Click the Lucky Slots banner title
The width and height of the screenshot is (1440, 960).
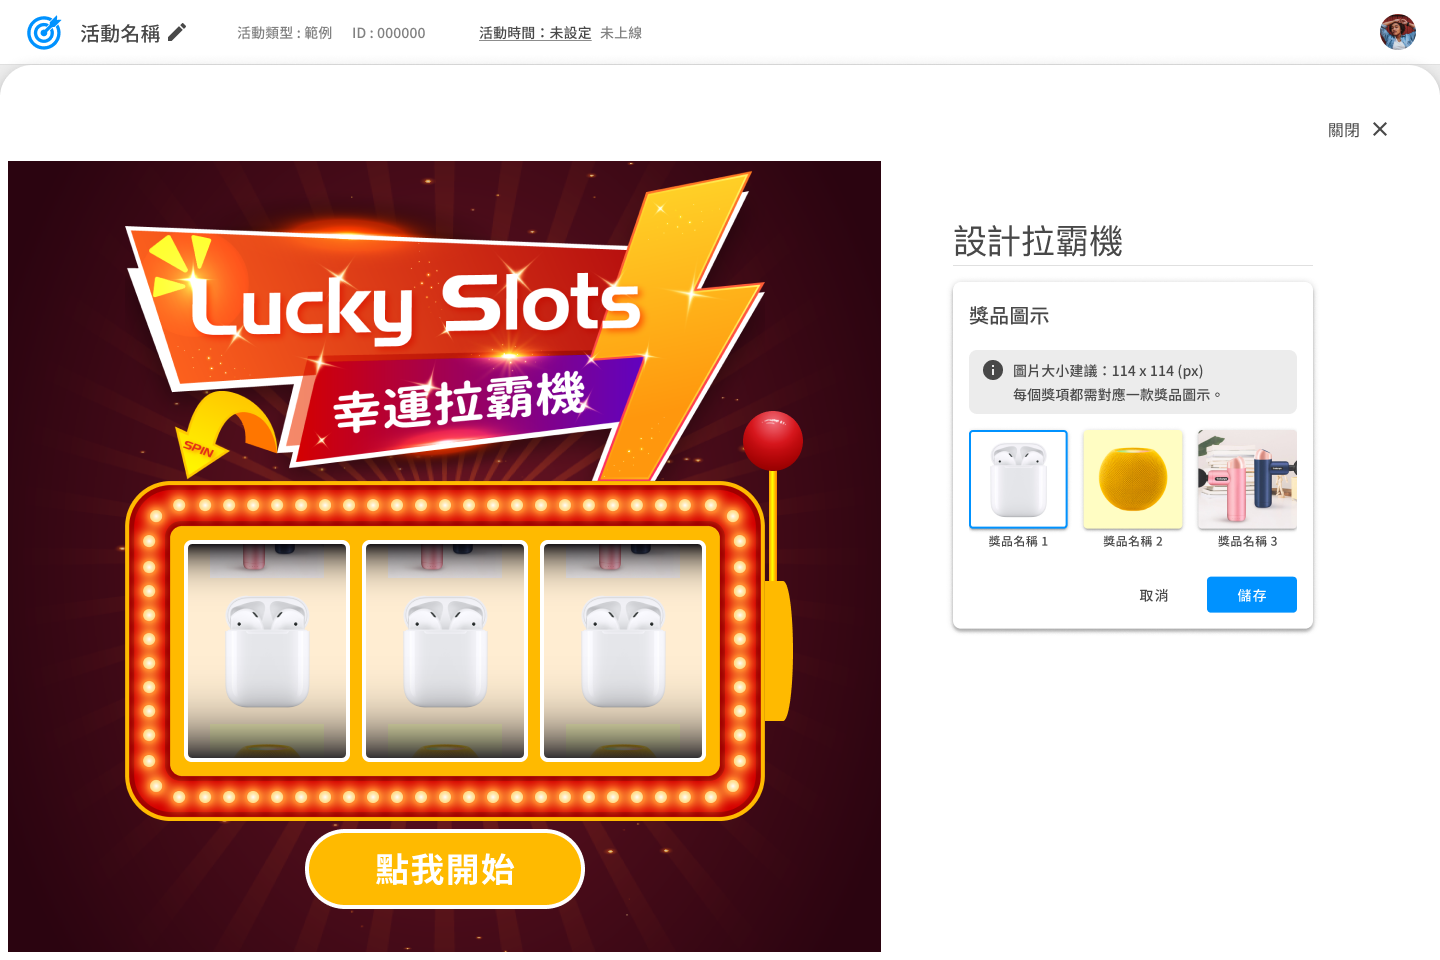pos(415,305)
